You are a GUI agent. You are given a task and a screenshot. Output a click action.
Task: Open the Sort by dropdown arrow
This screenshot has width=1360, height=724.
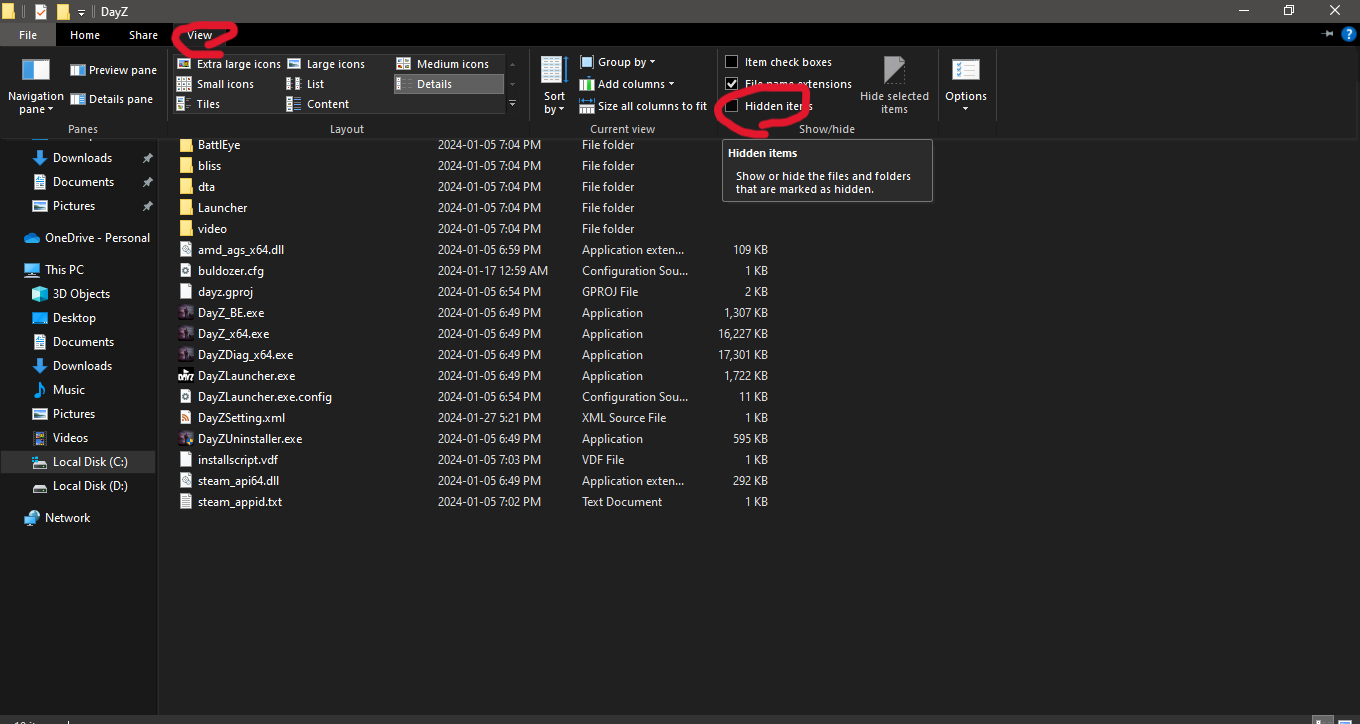coord(562,110)
